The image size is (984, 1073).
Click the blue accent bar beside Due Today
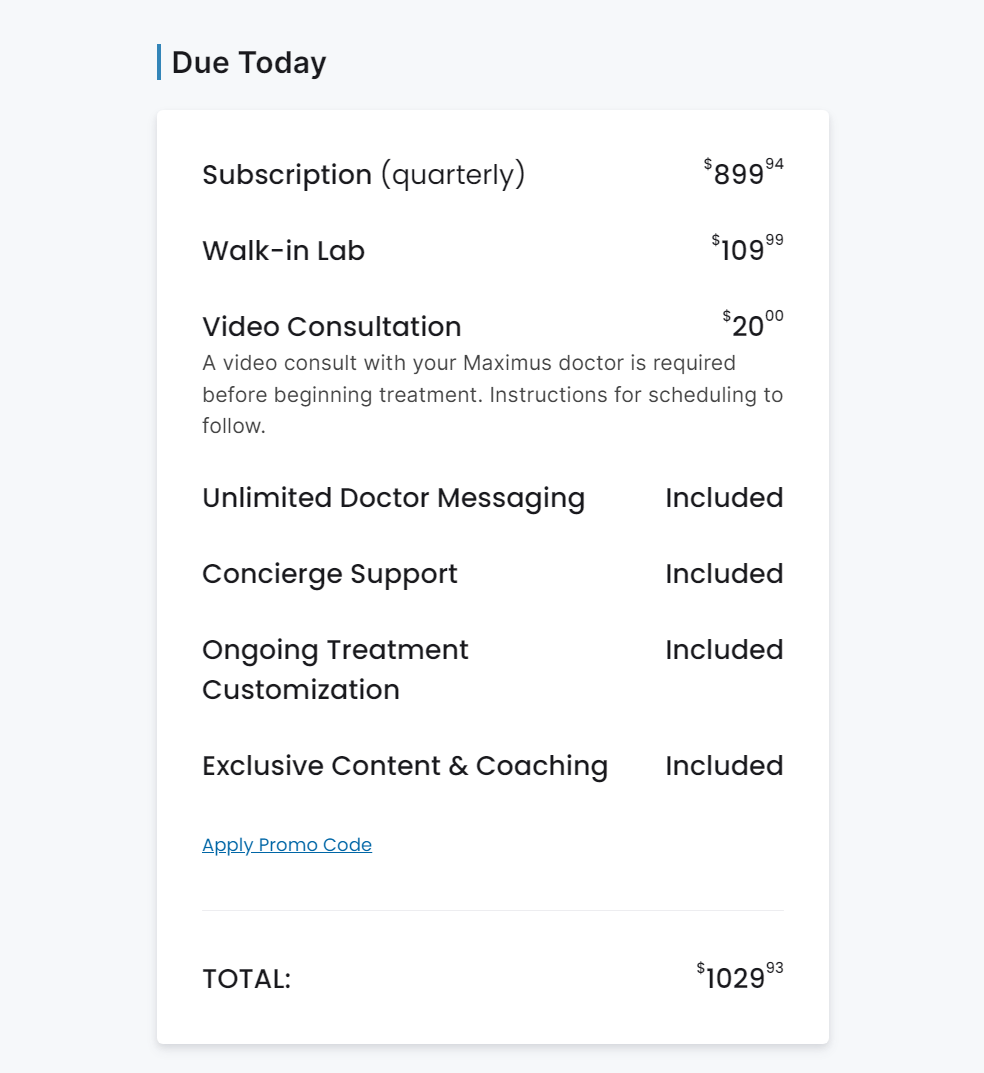[x=159, y=62]
